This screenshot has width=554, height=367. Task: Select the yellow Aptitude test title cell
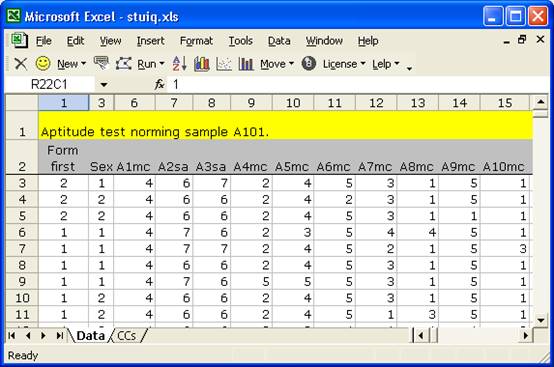(285, 125)
